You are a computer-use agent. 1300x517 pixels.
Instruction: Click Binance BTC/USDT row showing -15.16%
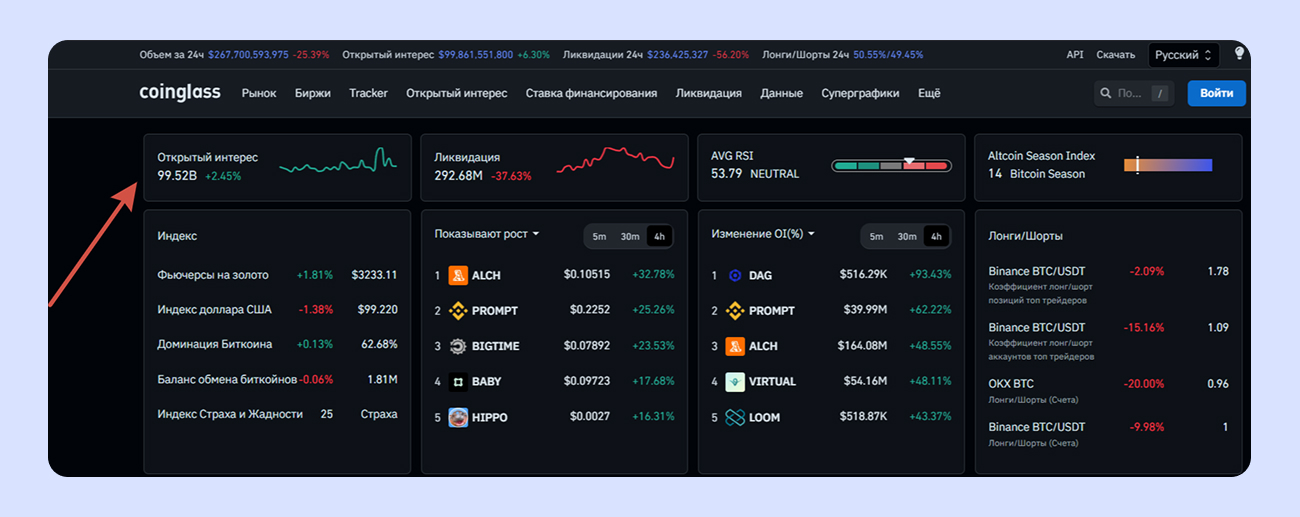tap(1108, 340)
